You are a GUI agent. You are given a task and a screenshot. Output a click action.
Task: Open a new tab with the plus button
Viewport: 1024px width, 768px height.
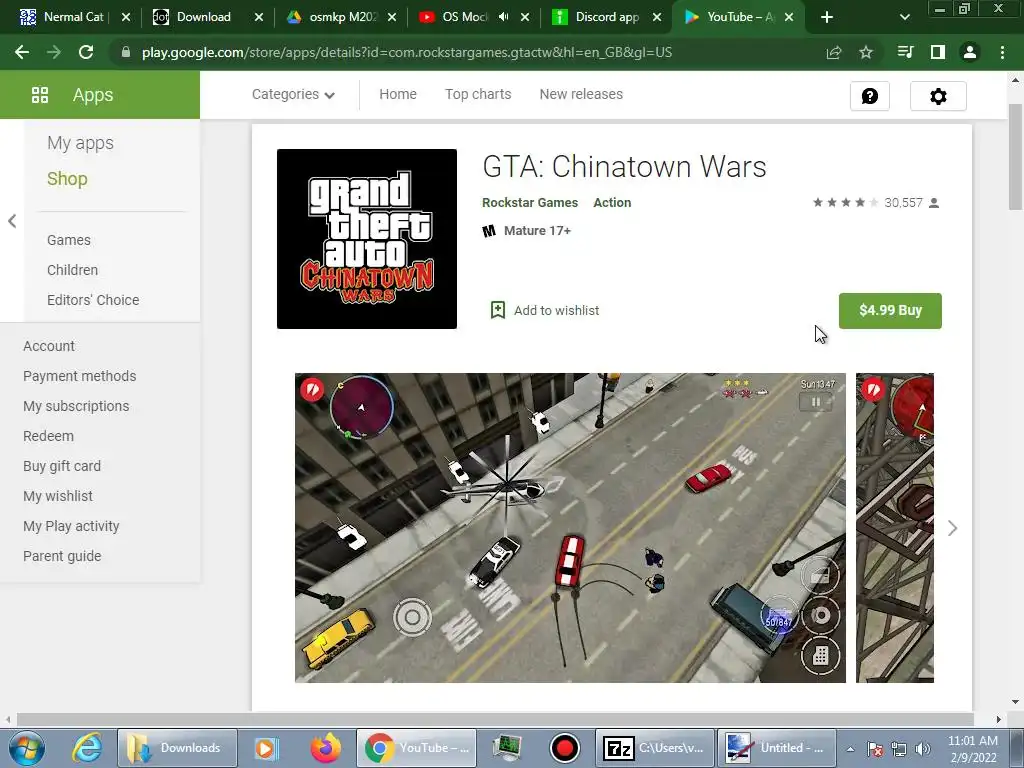[x=827, y=17]
